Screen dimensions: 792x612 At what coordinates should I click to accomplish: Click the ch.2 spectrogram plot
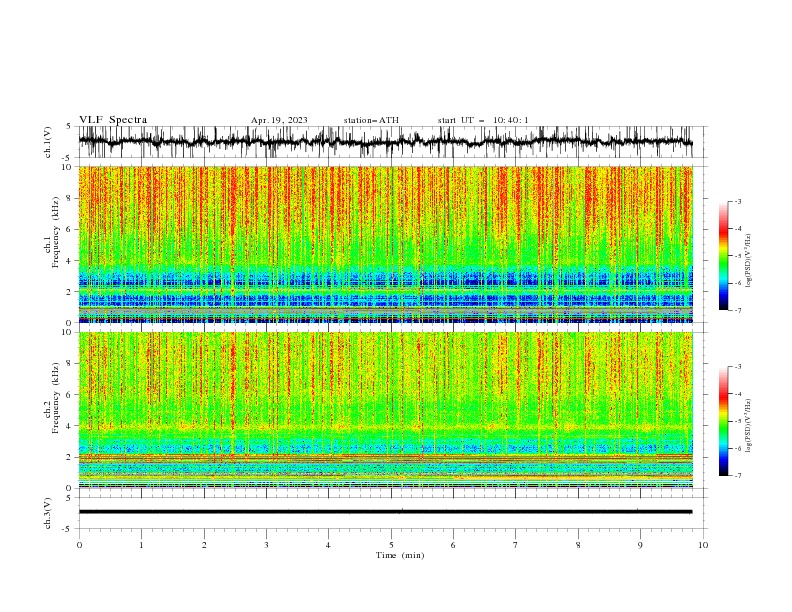[x=386, y=410]
